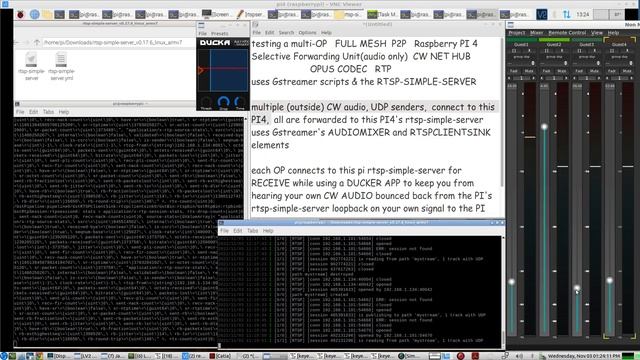This screenshot has width=640, height=360.
Task: Click the pan right arrow on the Guest1 strip
Action: [x=533, y=78]
